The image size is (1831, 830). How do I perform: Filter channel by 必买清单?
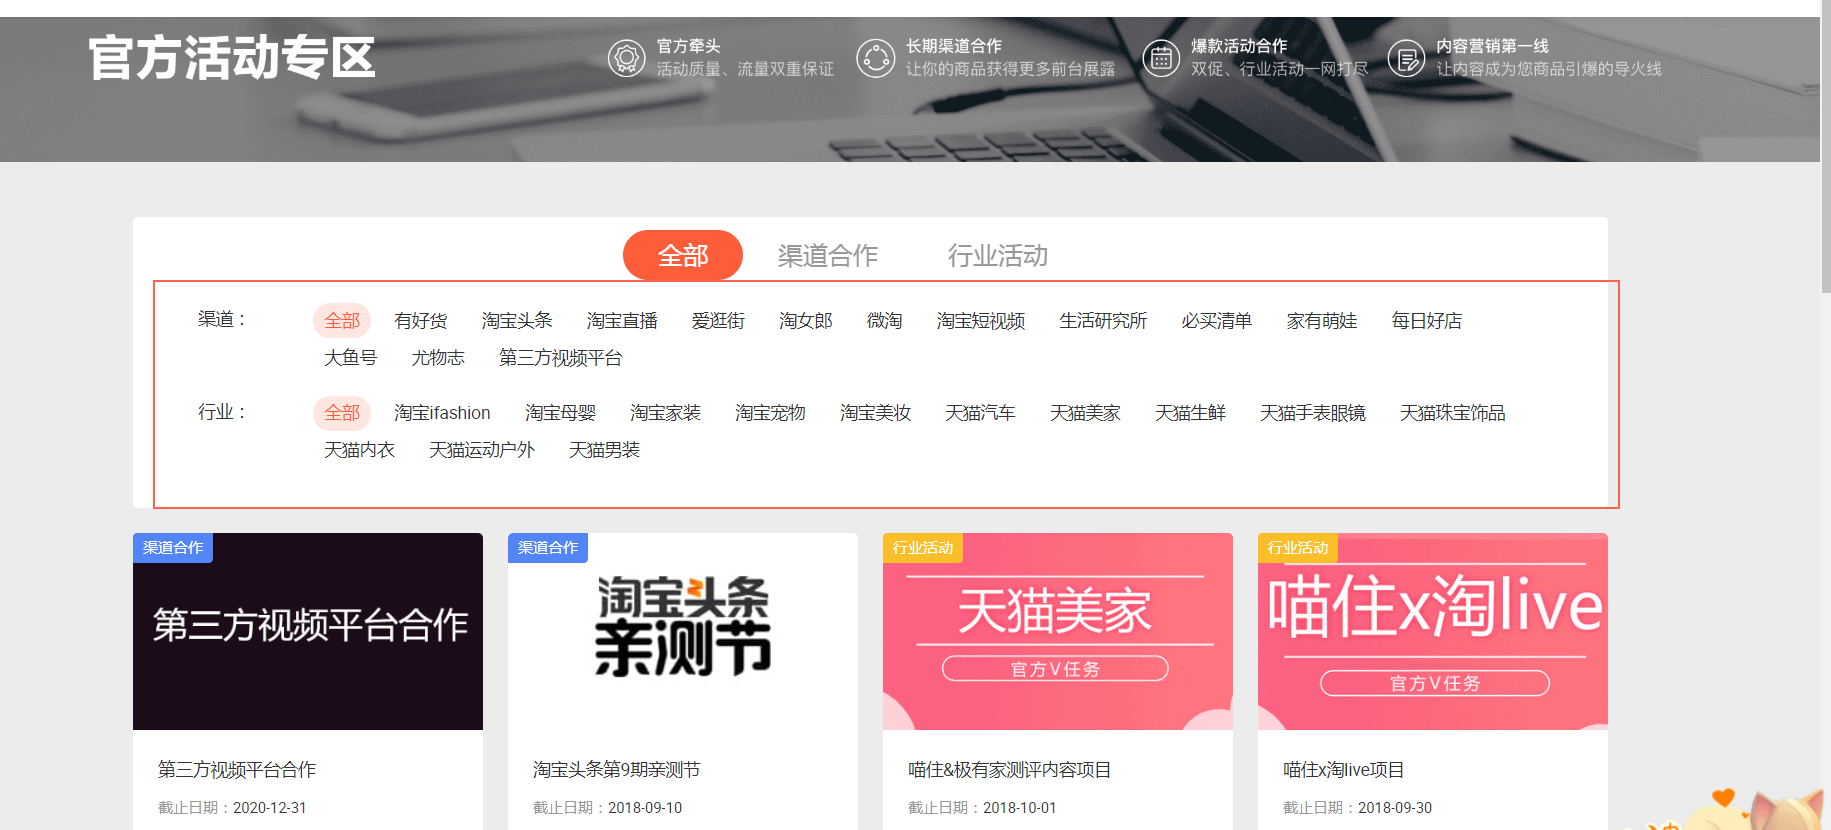point(1217,321)
